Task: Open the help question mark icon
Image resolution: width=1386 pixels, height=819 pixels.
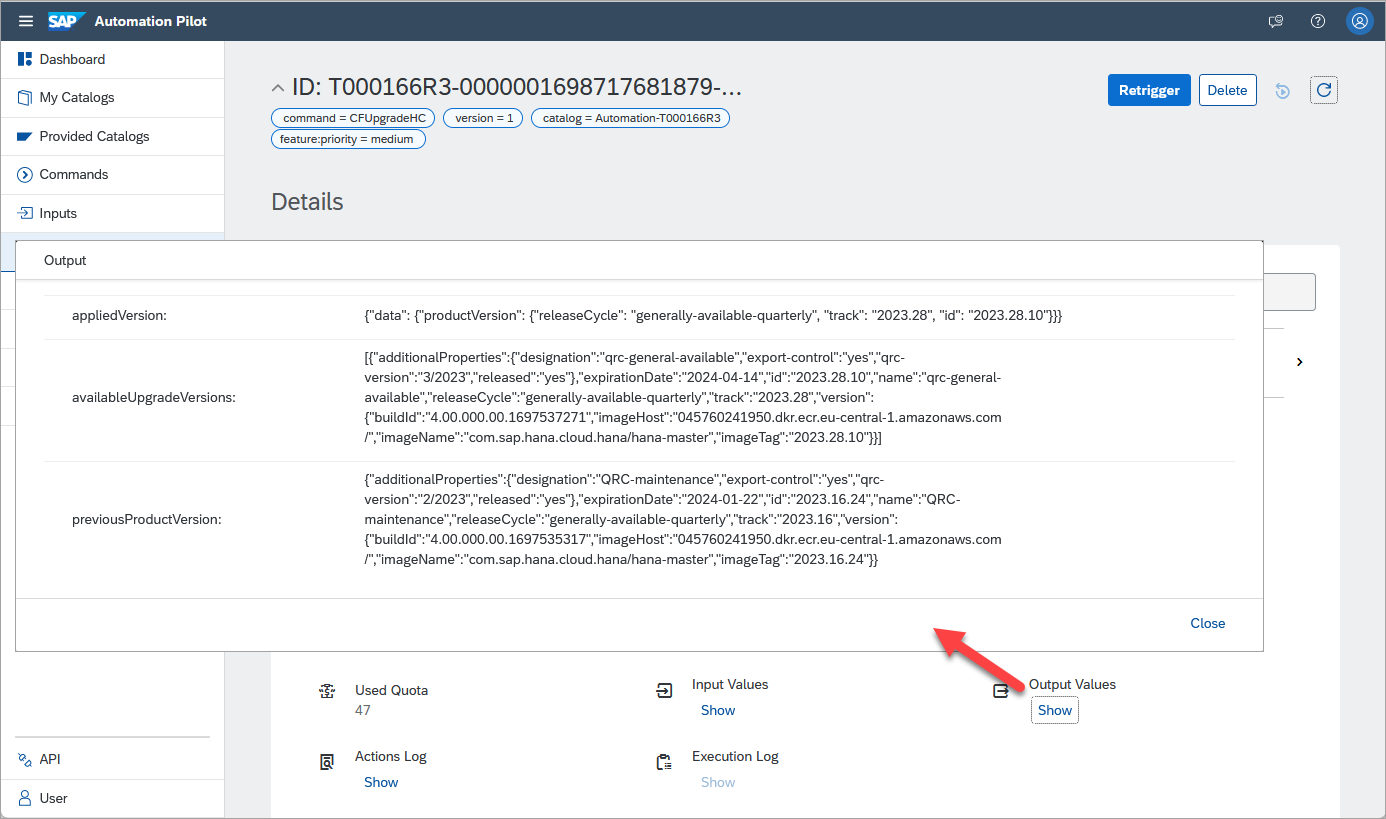Action: pyautogui.click(x=1318, y=21)
